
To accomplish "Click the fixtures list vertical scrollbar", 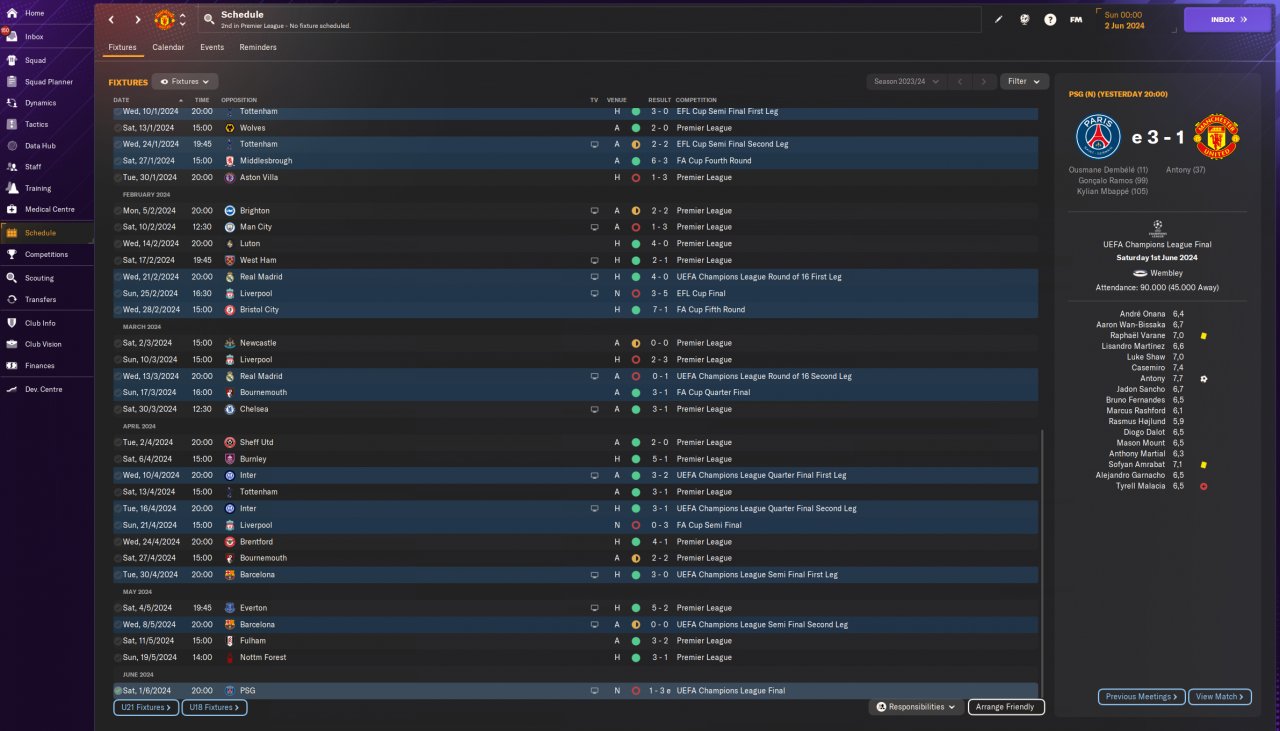I will [x=1042, y=565].
